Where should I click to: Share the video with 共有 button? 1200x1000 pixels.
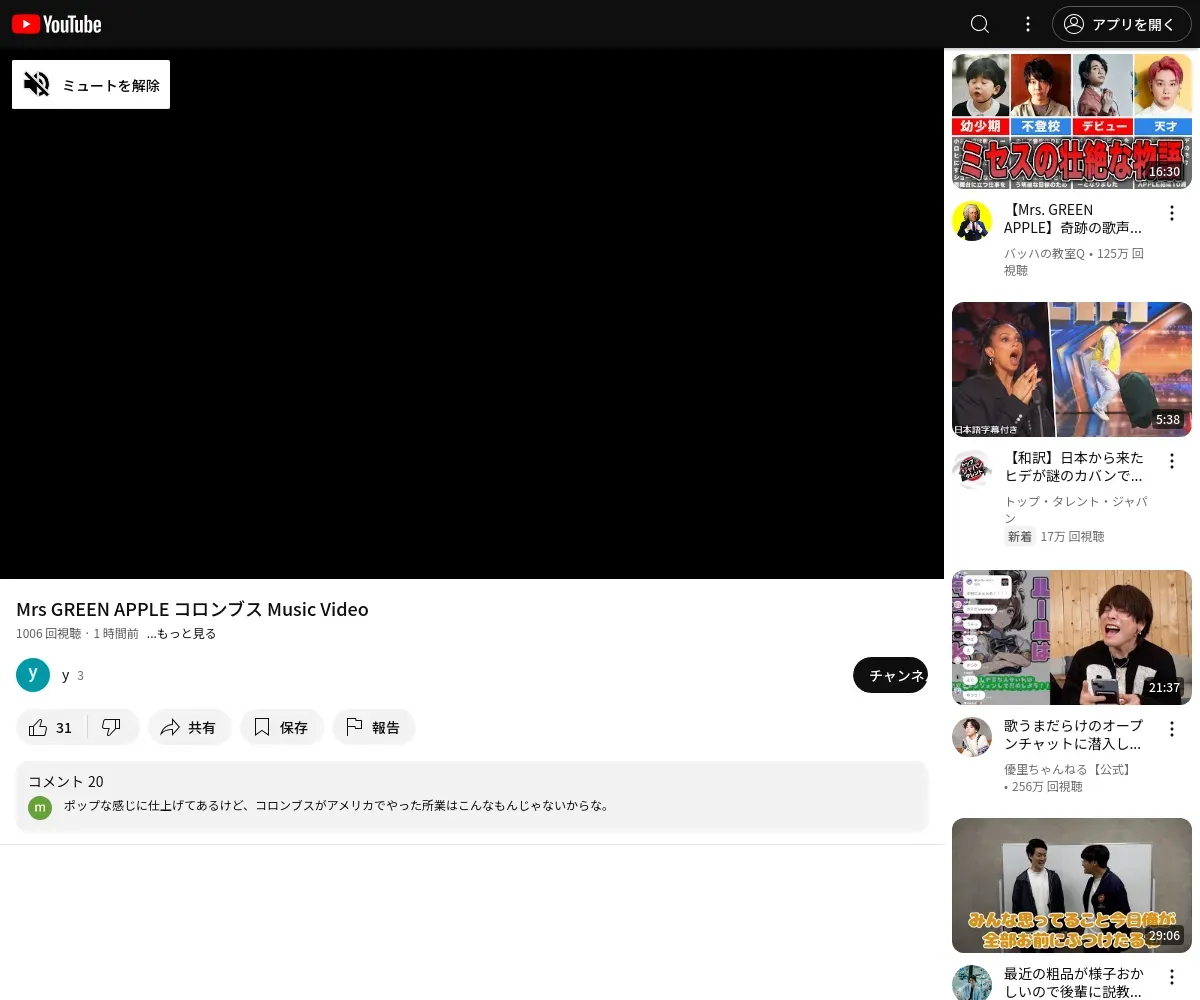(x=190, y=727)
